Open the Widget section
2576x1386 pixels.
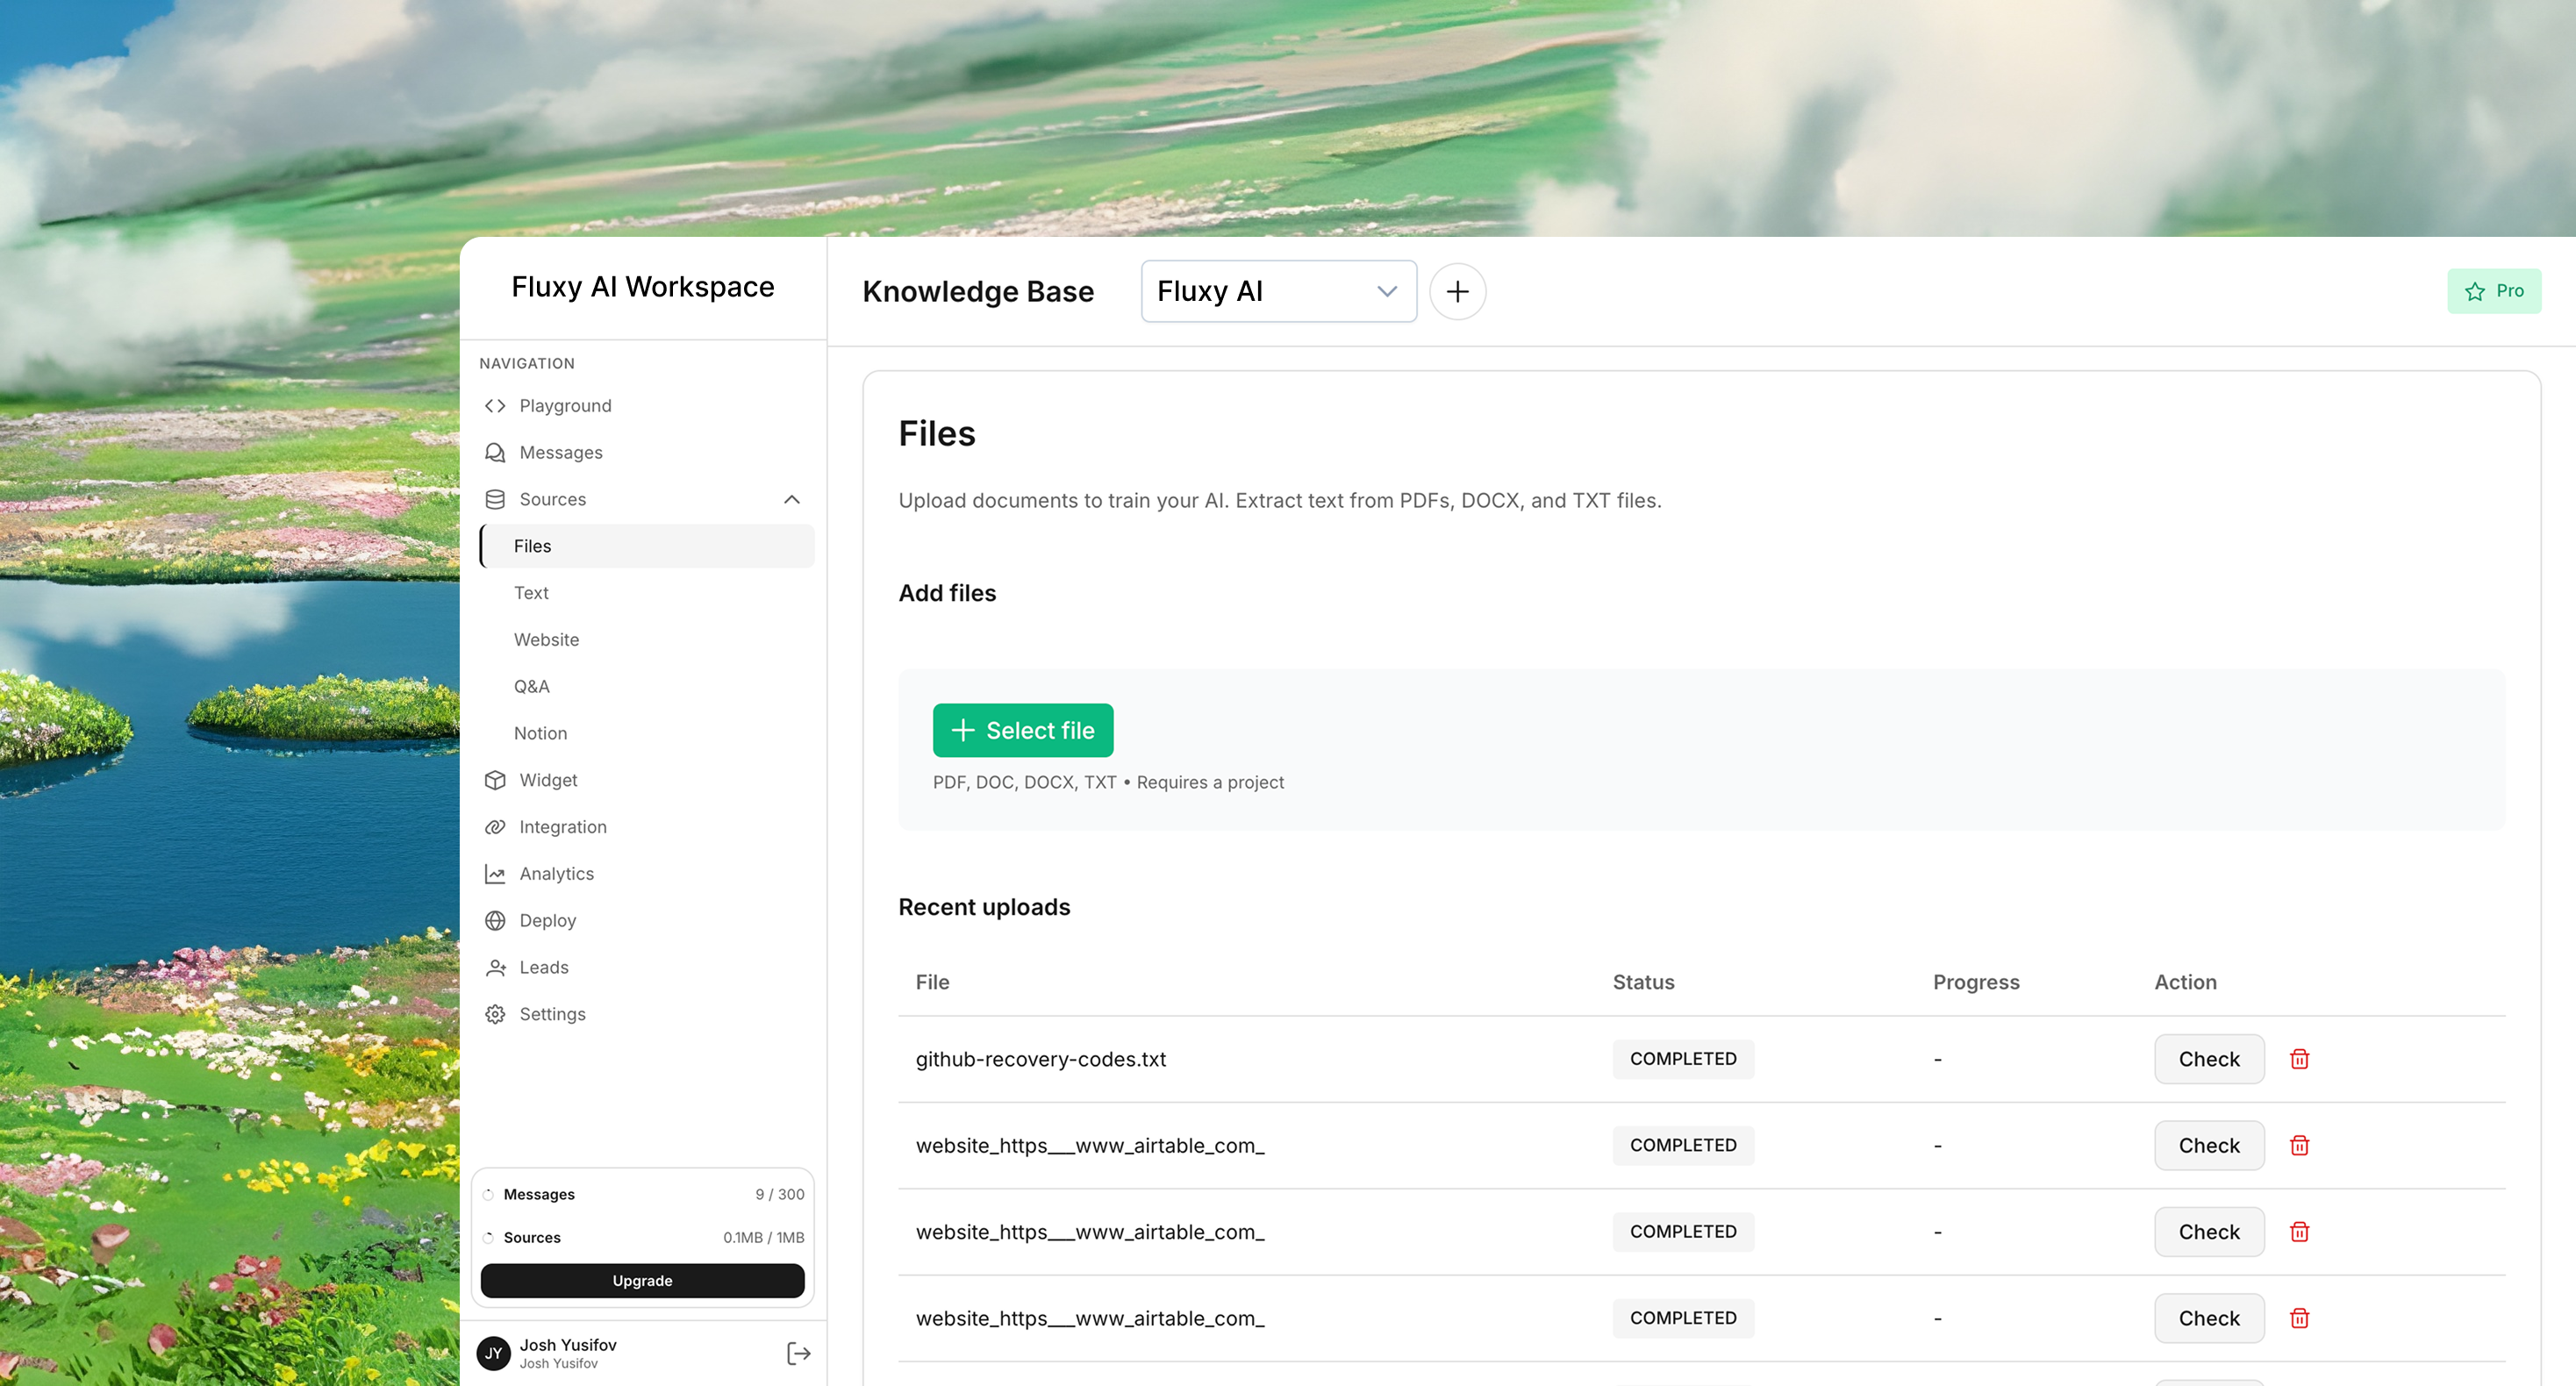coord(548,780)
